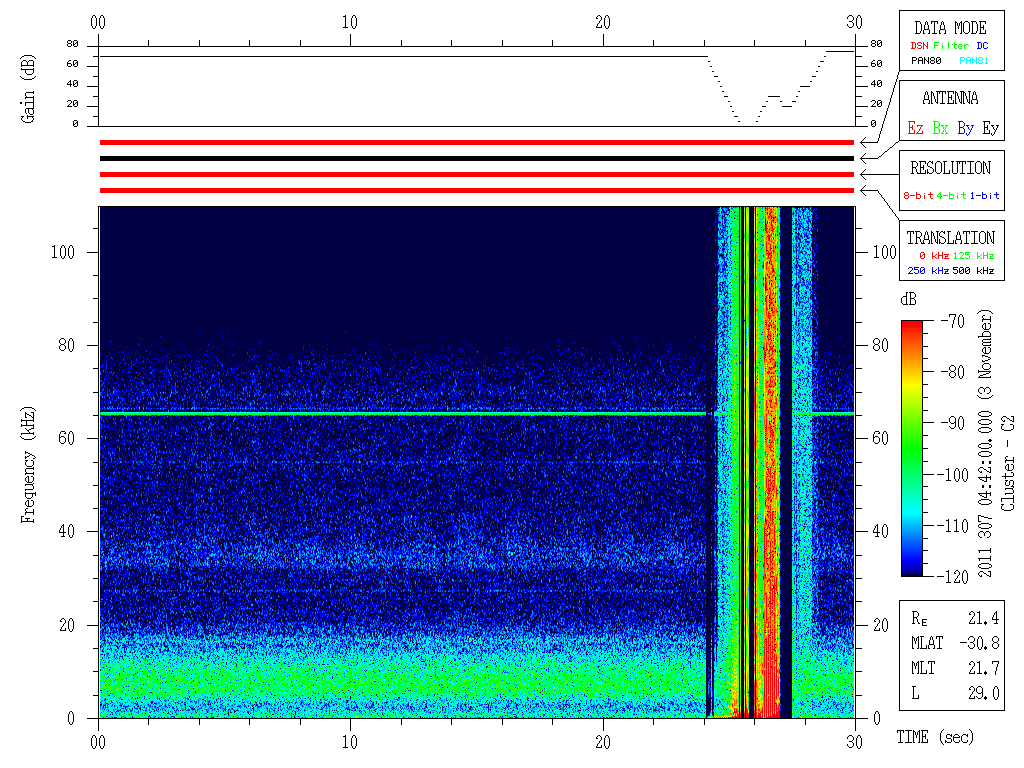Click the 8-bit resolution legend entry
1024x768 pixels.
click(918, 196)
